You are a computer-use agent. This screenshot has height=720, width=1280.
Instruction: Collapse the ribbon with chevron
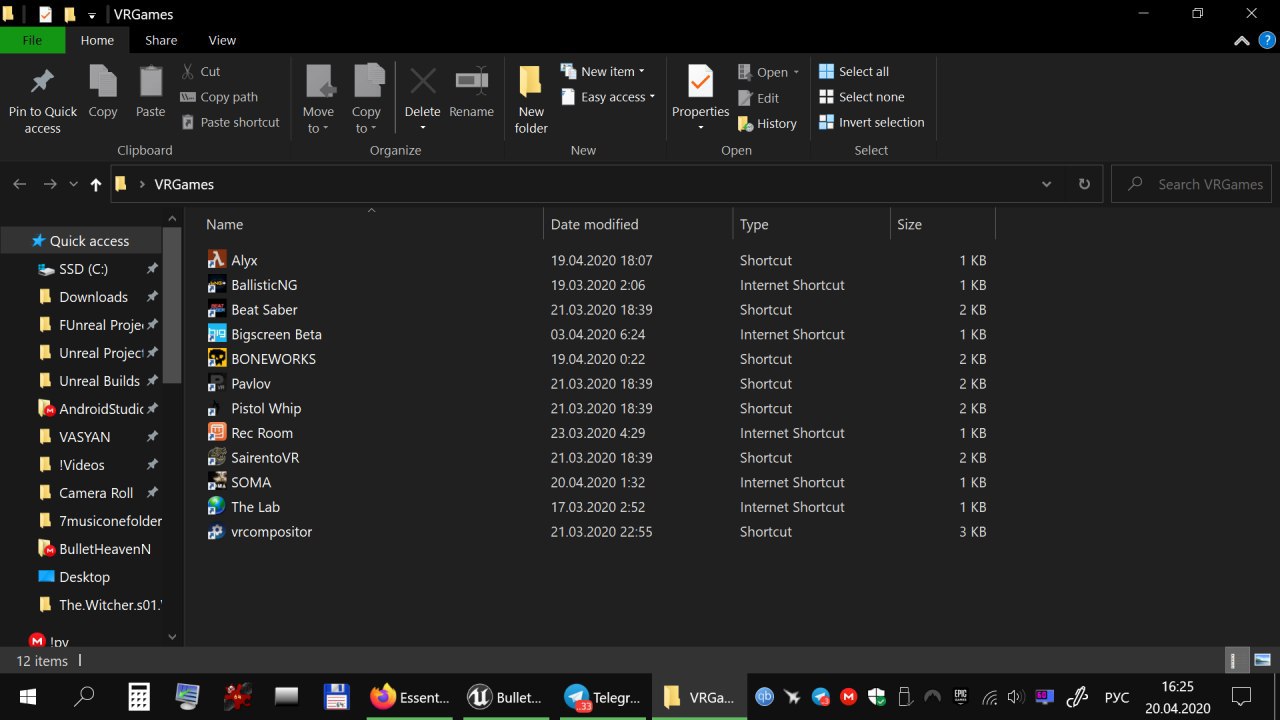[1241, 41]
